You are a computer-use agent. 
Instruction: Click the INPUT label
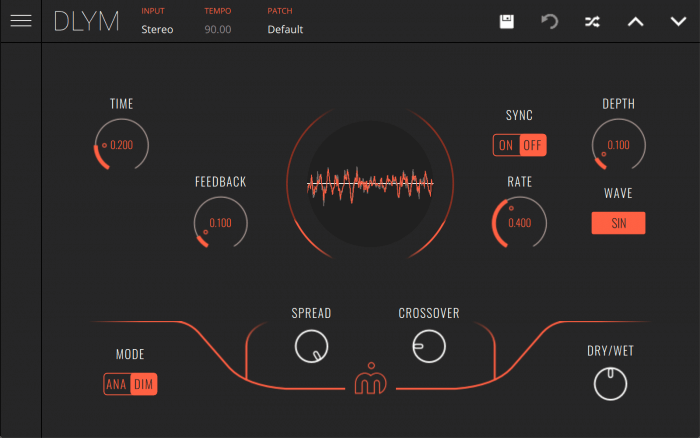coord(153,11)
